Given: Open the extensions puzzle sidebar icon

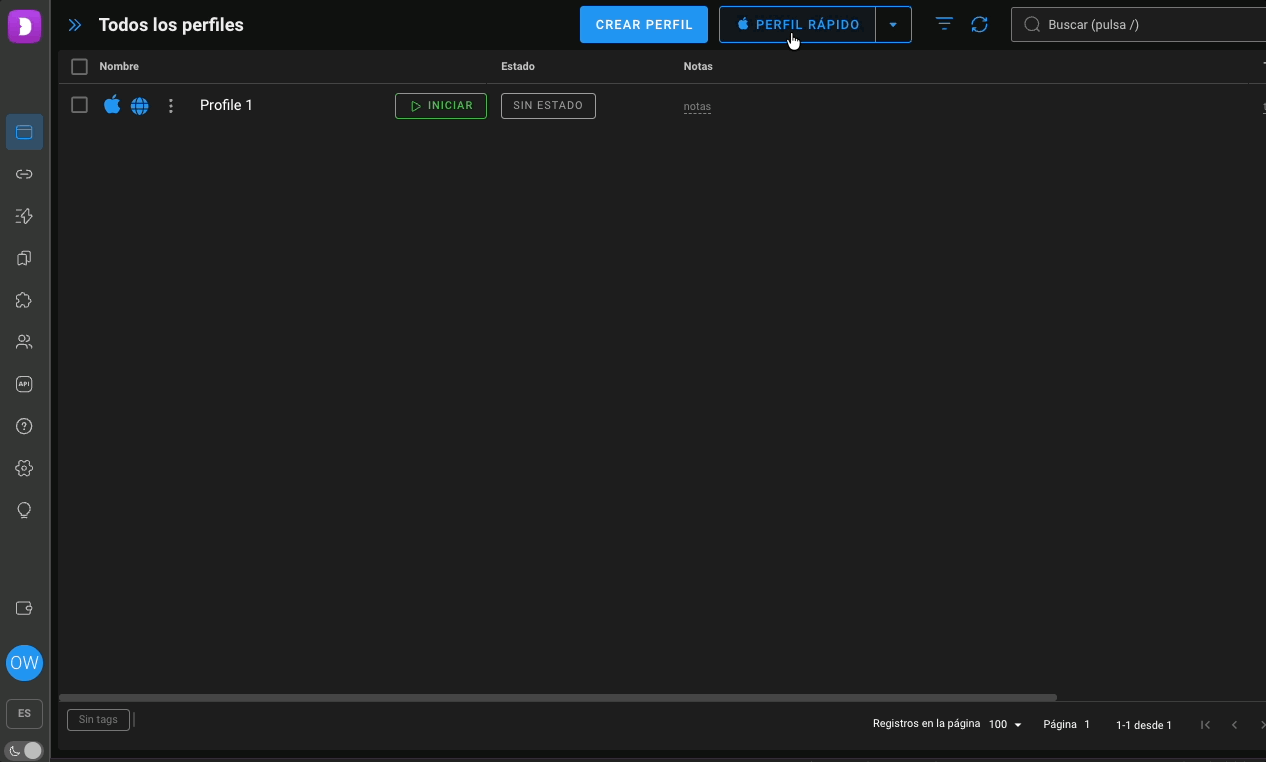Looking at the screenshot, I should (x=24, y=300).
